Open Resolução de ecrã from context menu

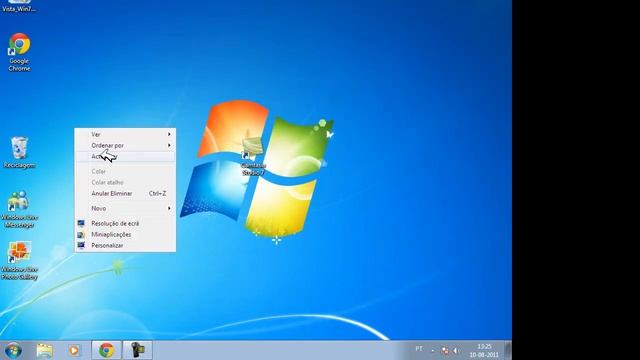click(125, 223)
